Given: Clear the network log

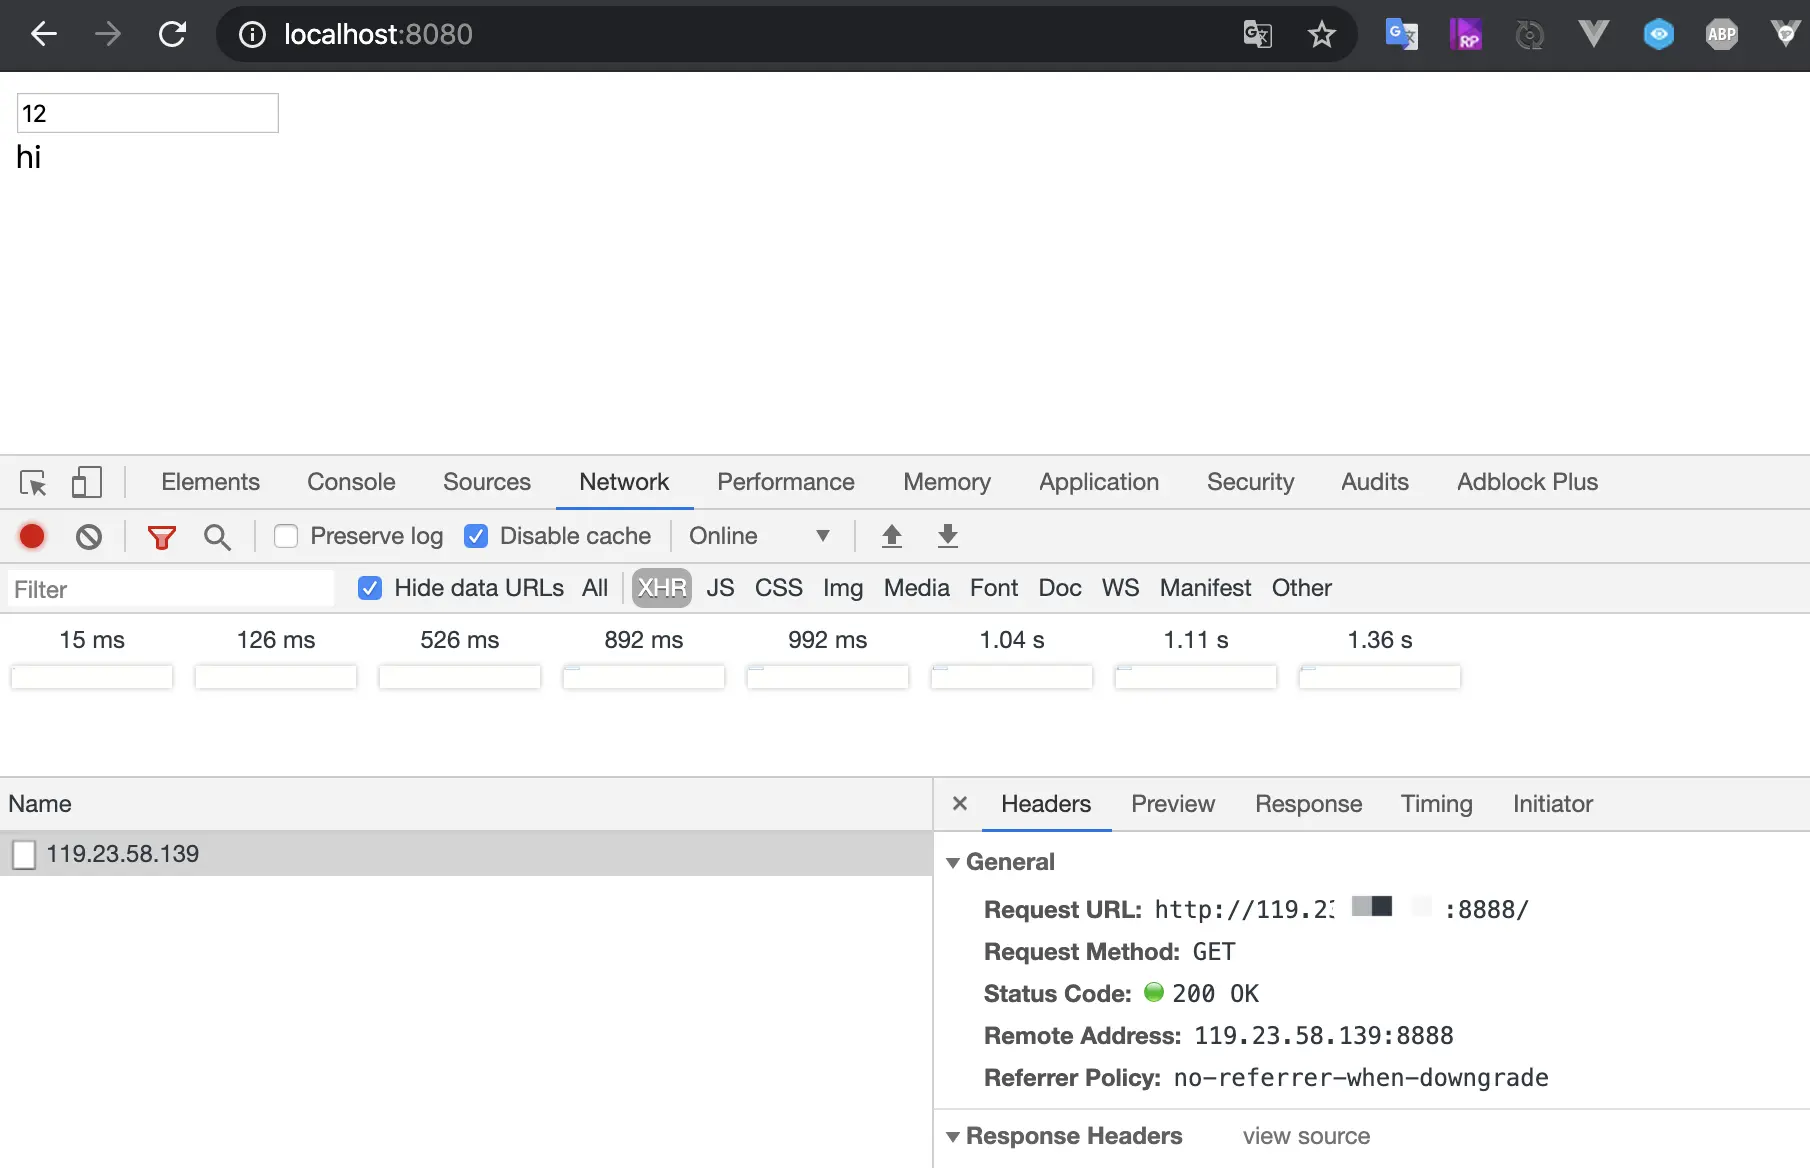Looking at the screenshot, I should (89, 537).
